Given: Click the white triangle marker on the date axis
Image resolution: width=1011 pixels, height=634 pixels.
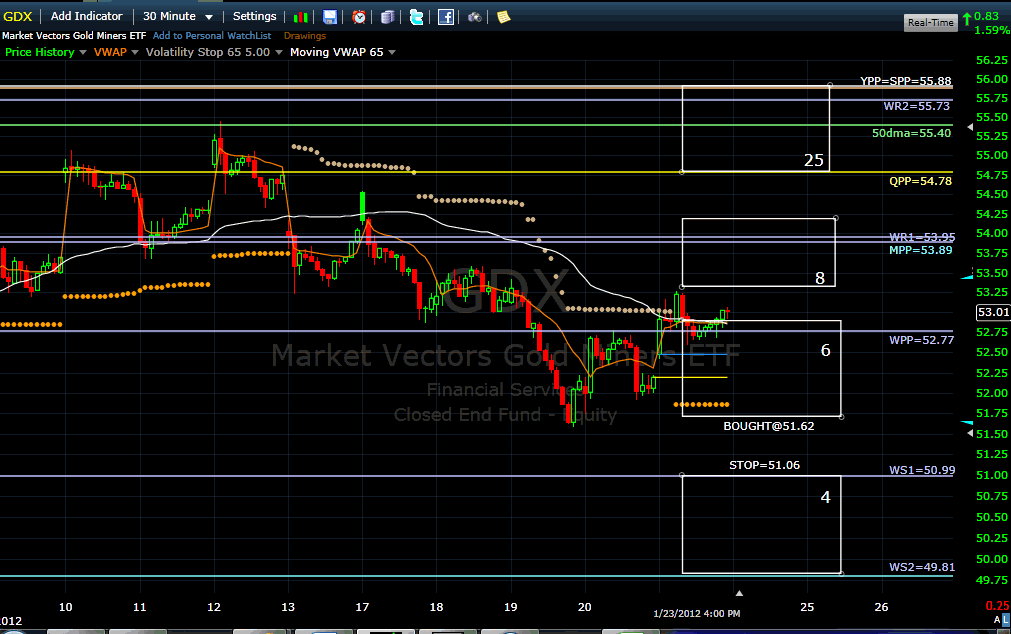Looking at the screenshot, I should tap(740, 593).
